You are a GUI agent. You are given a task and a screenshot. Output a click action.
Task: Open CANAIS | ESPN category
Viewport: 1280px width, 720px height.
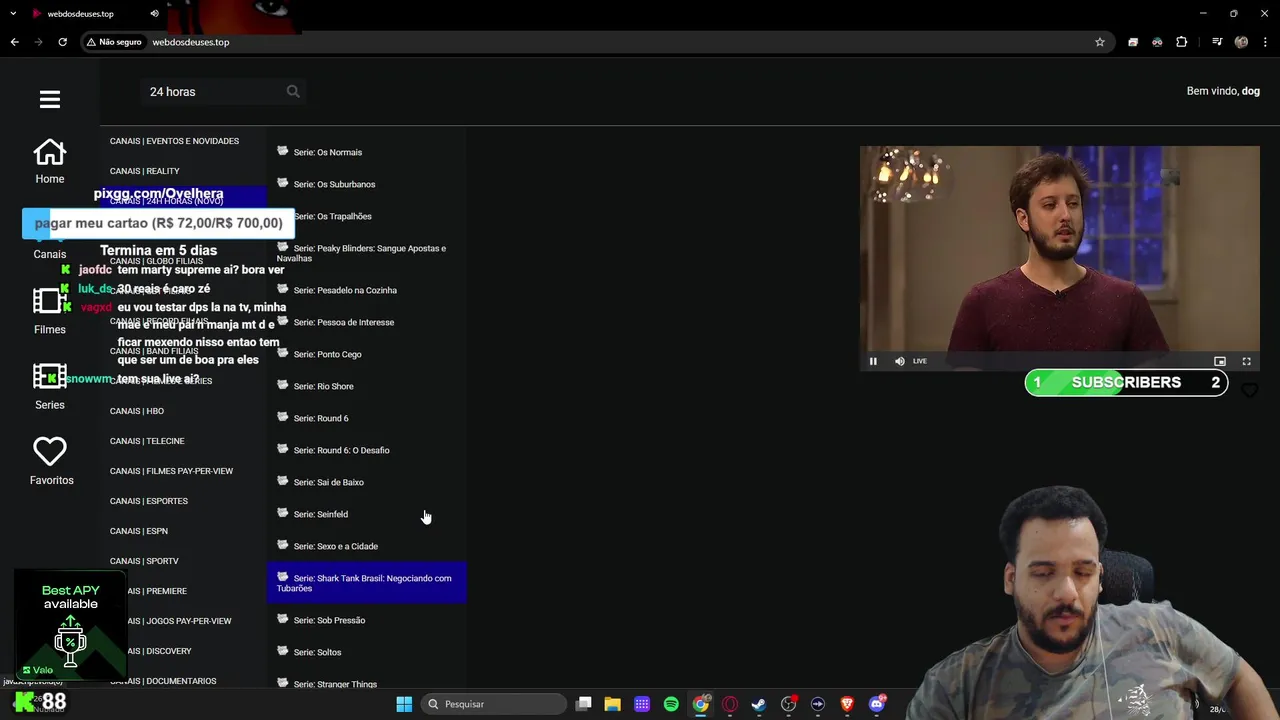pyautogui.click(x=139, y=531)
